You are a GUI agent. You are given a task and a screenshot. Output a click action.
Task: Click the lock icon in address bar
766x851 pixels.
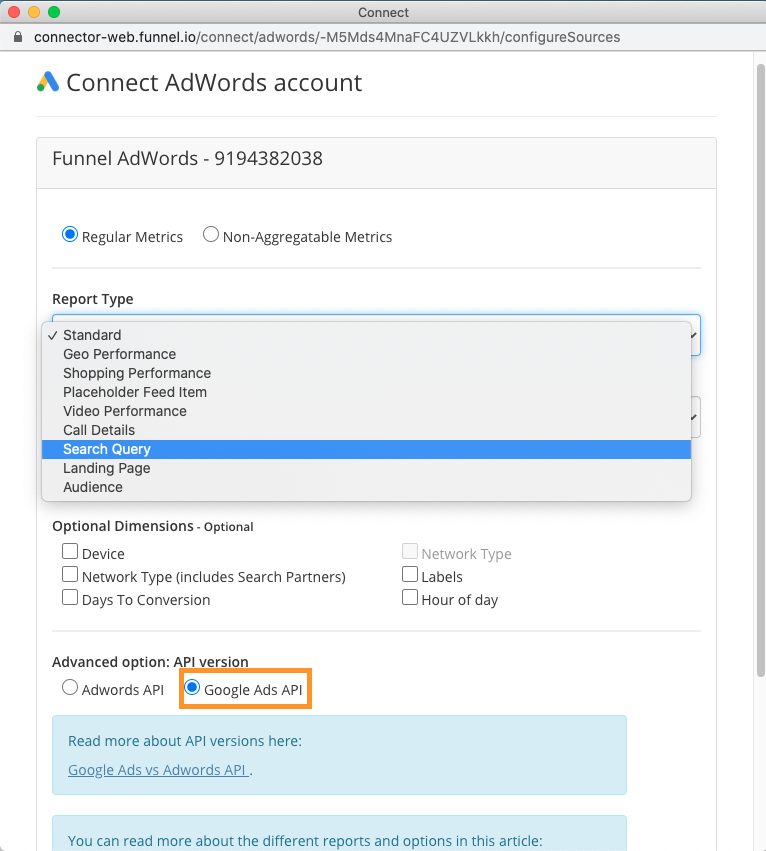point(18,37)
